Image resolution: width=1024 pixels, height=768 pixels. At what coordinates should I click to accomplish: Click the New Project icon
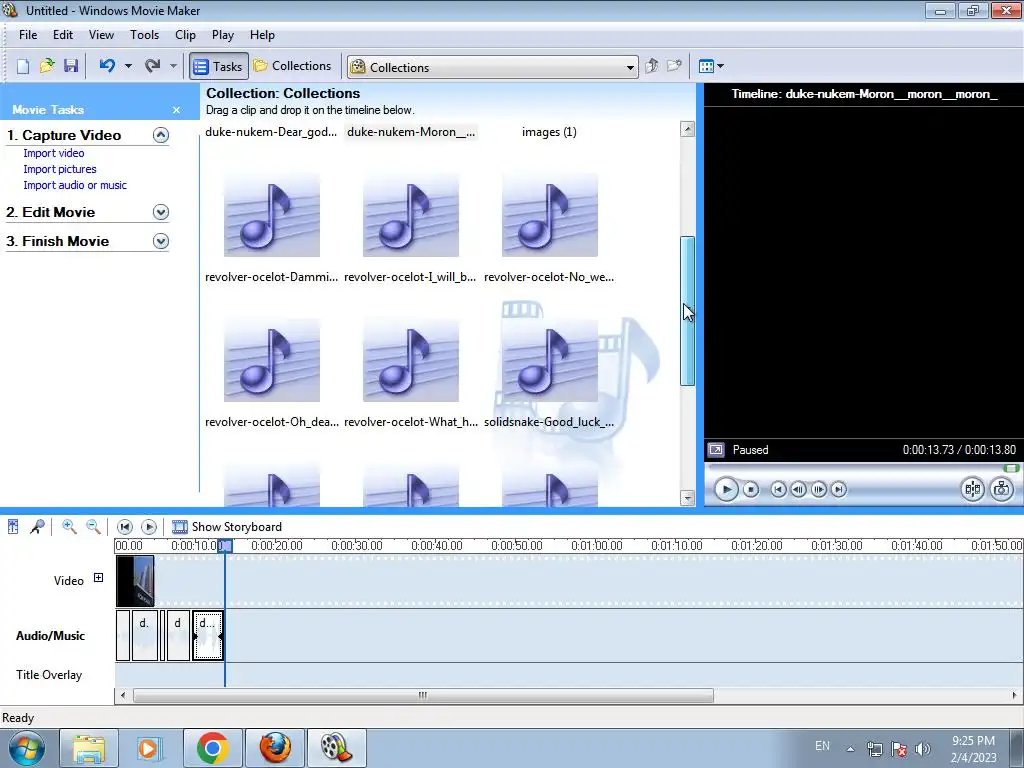coord(23,66)
